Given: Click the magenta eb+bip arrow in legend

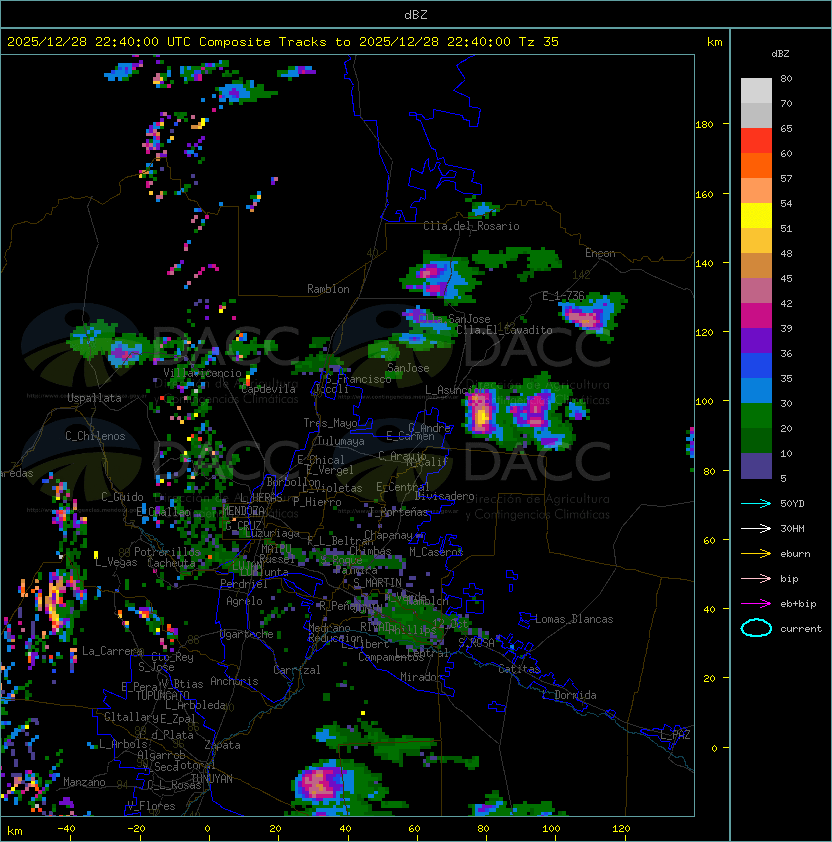Looking at the screenshot, I should (x=756, y=604).
